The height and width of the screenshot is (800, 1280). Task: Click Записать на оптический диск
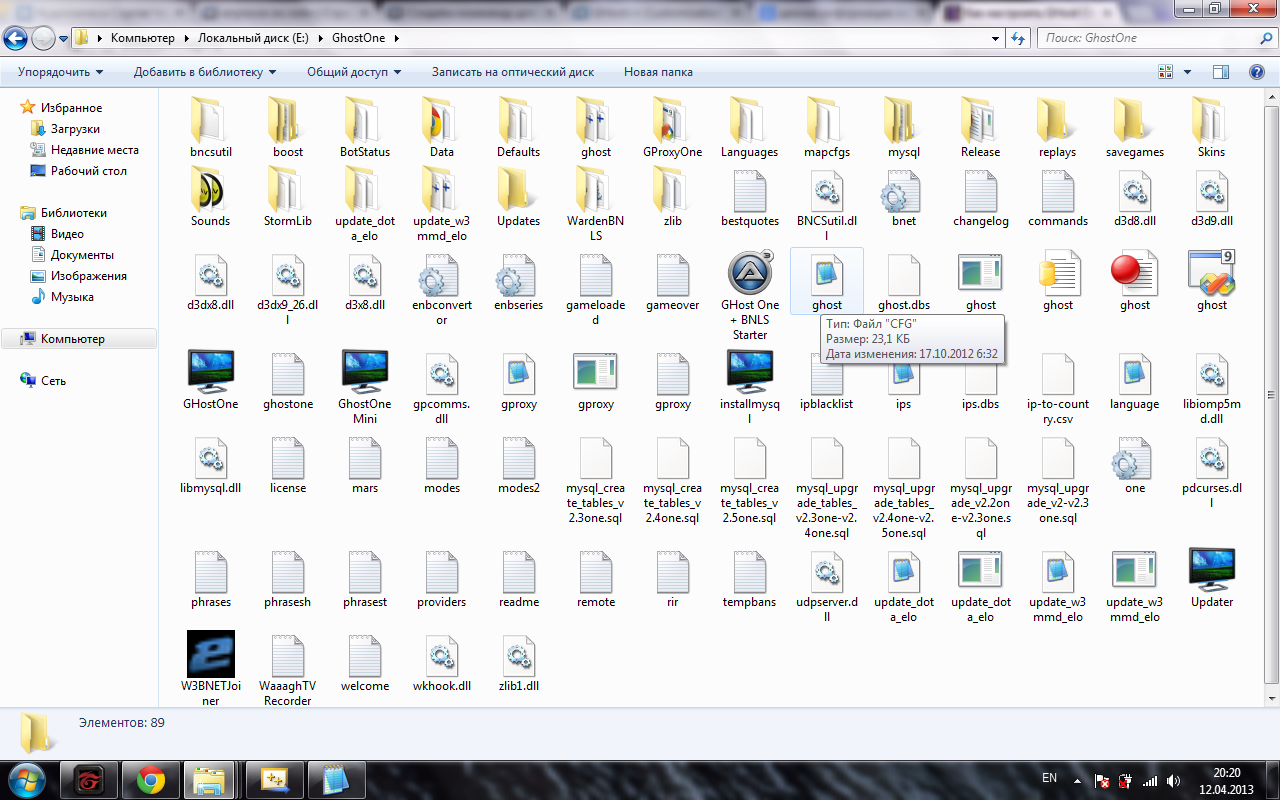[x=513, y=72]
